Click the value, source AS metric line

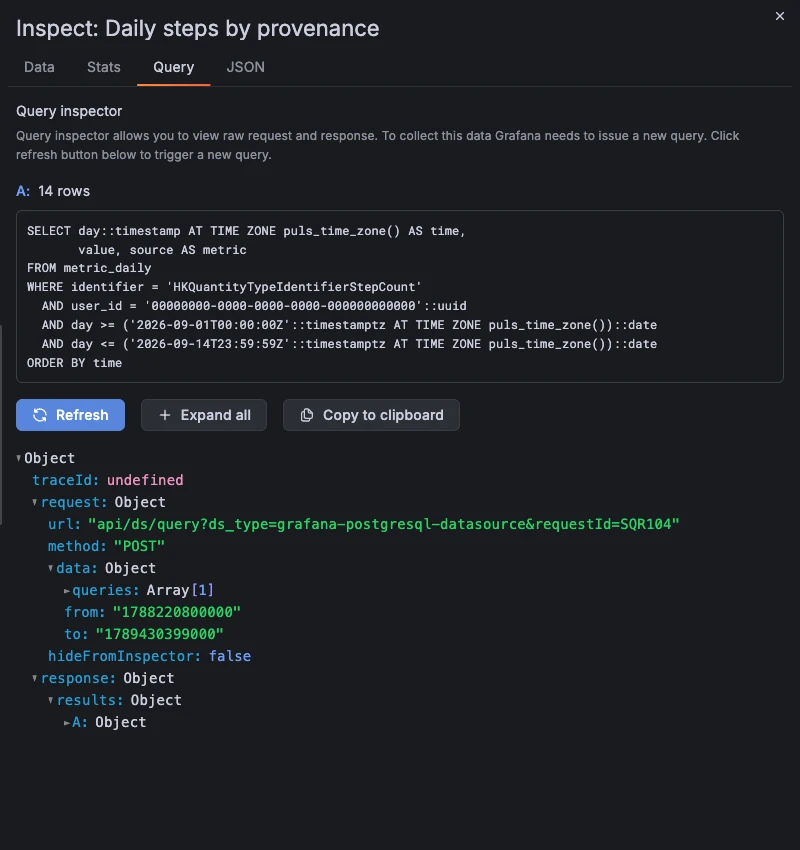[x=162, y=250]
